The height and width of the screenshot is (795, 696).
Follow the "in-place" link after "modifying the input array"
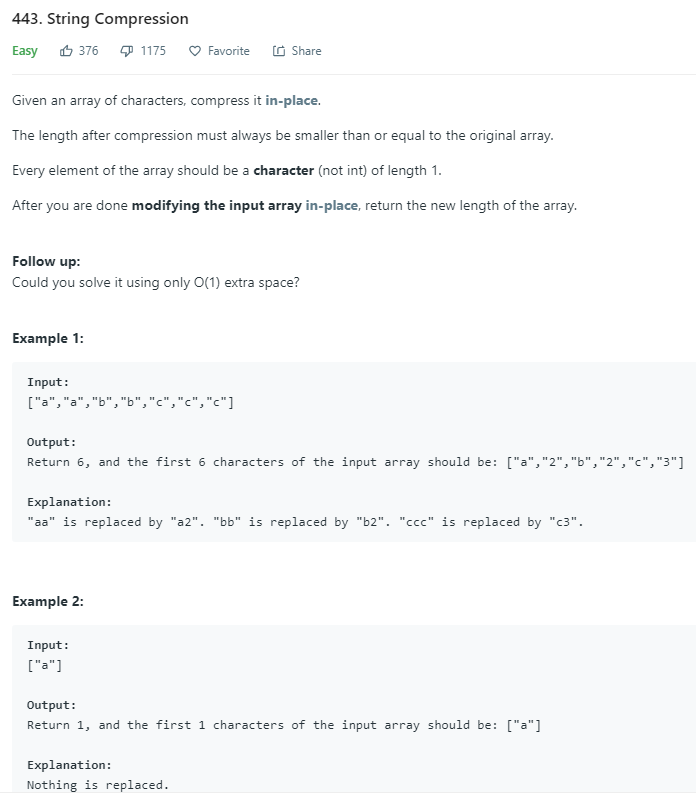[331, 205]
